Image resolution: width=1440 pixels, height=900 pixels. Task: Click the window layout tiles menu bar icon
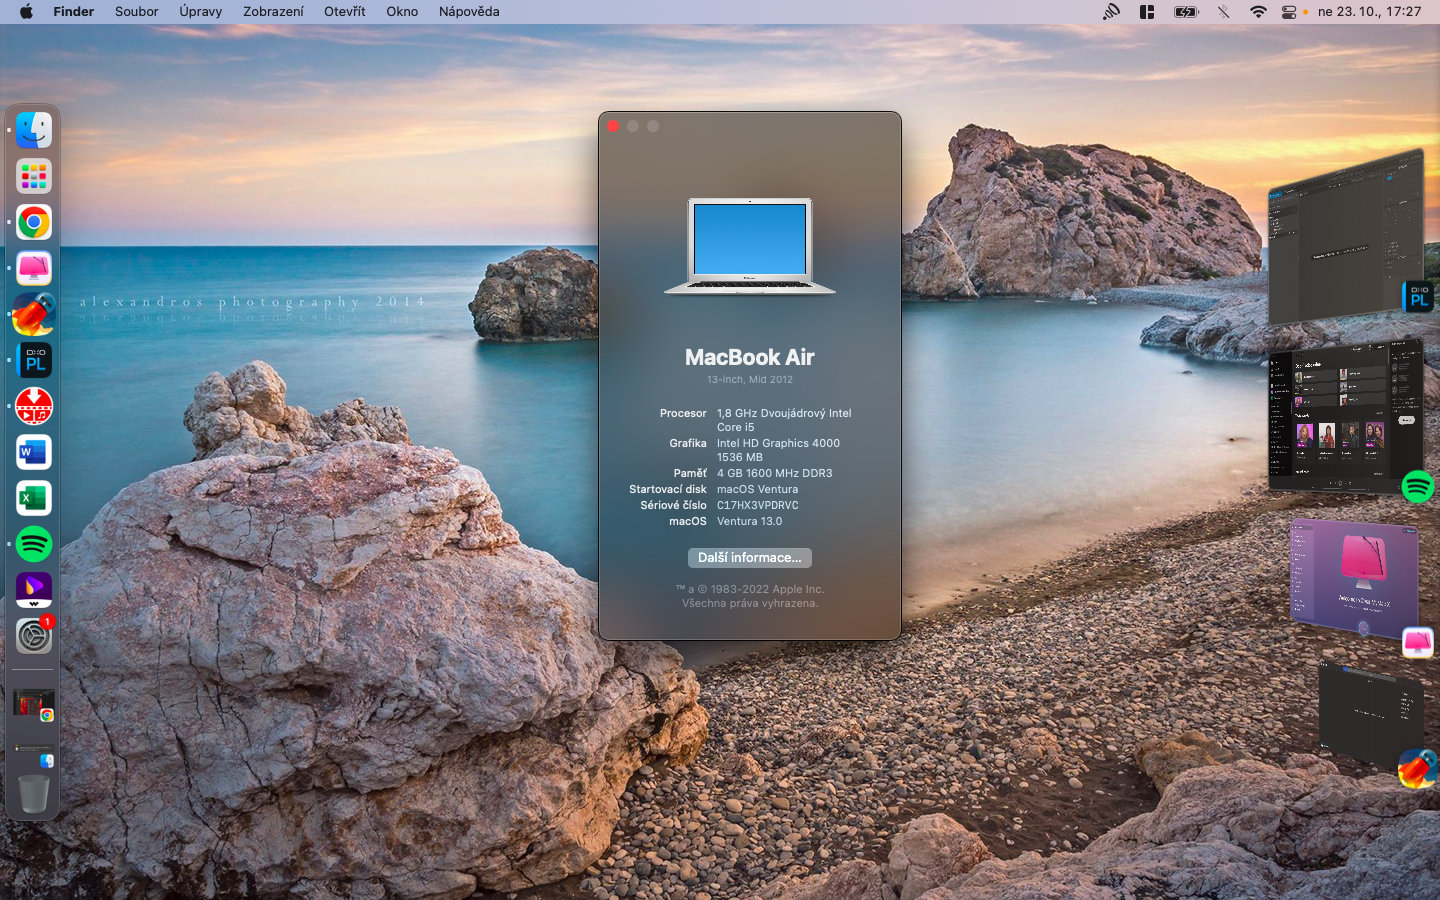[x=1147, y=12]
